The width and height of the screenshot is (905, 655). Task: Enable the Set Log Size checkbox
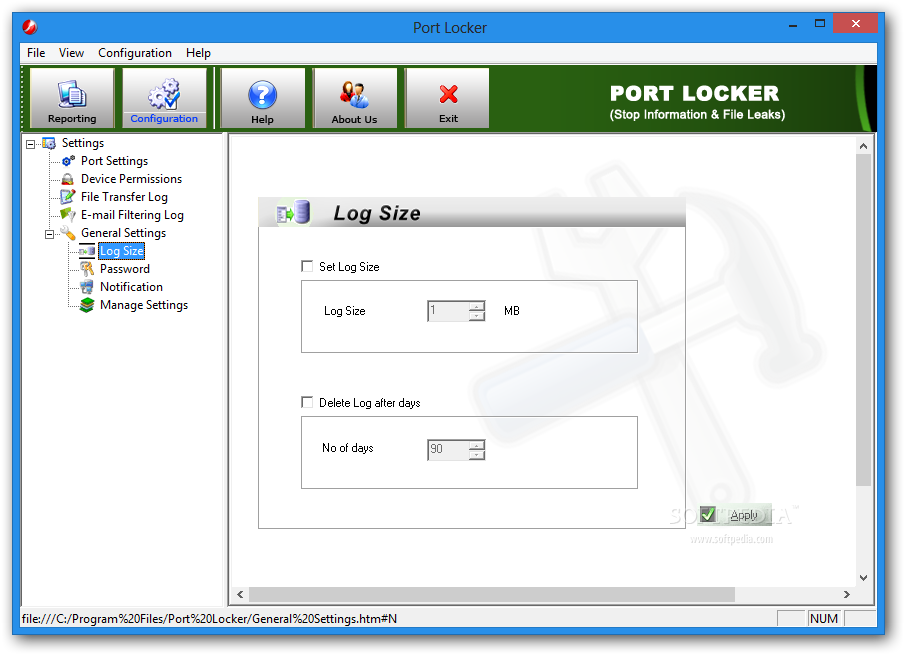click(x=307, y=266)
